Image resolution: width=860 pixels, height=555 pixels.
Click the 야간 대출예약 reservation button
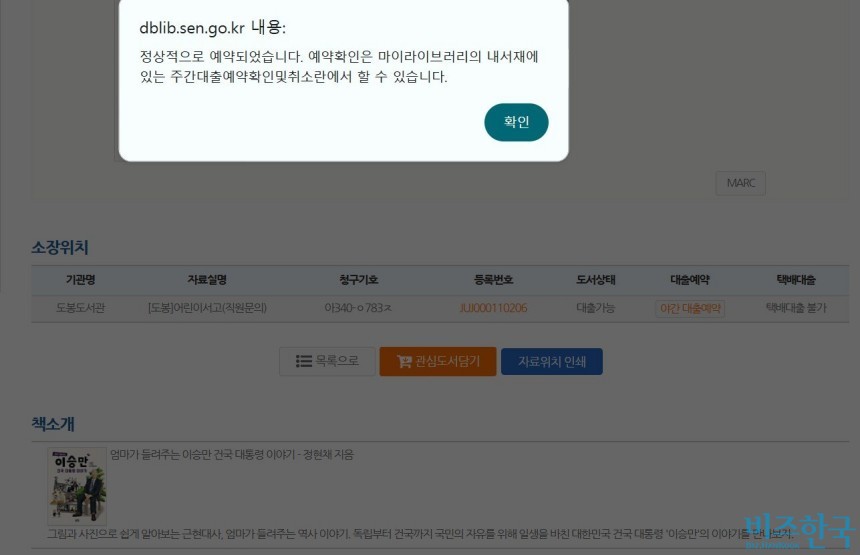pos(690,308)
